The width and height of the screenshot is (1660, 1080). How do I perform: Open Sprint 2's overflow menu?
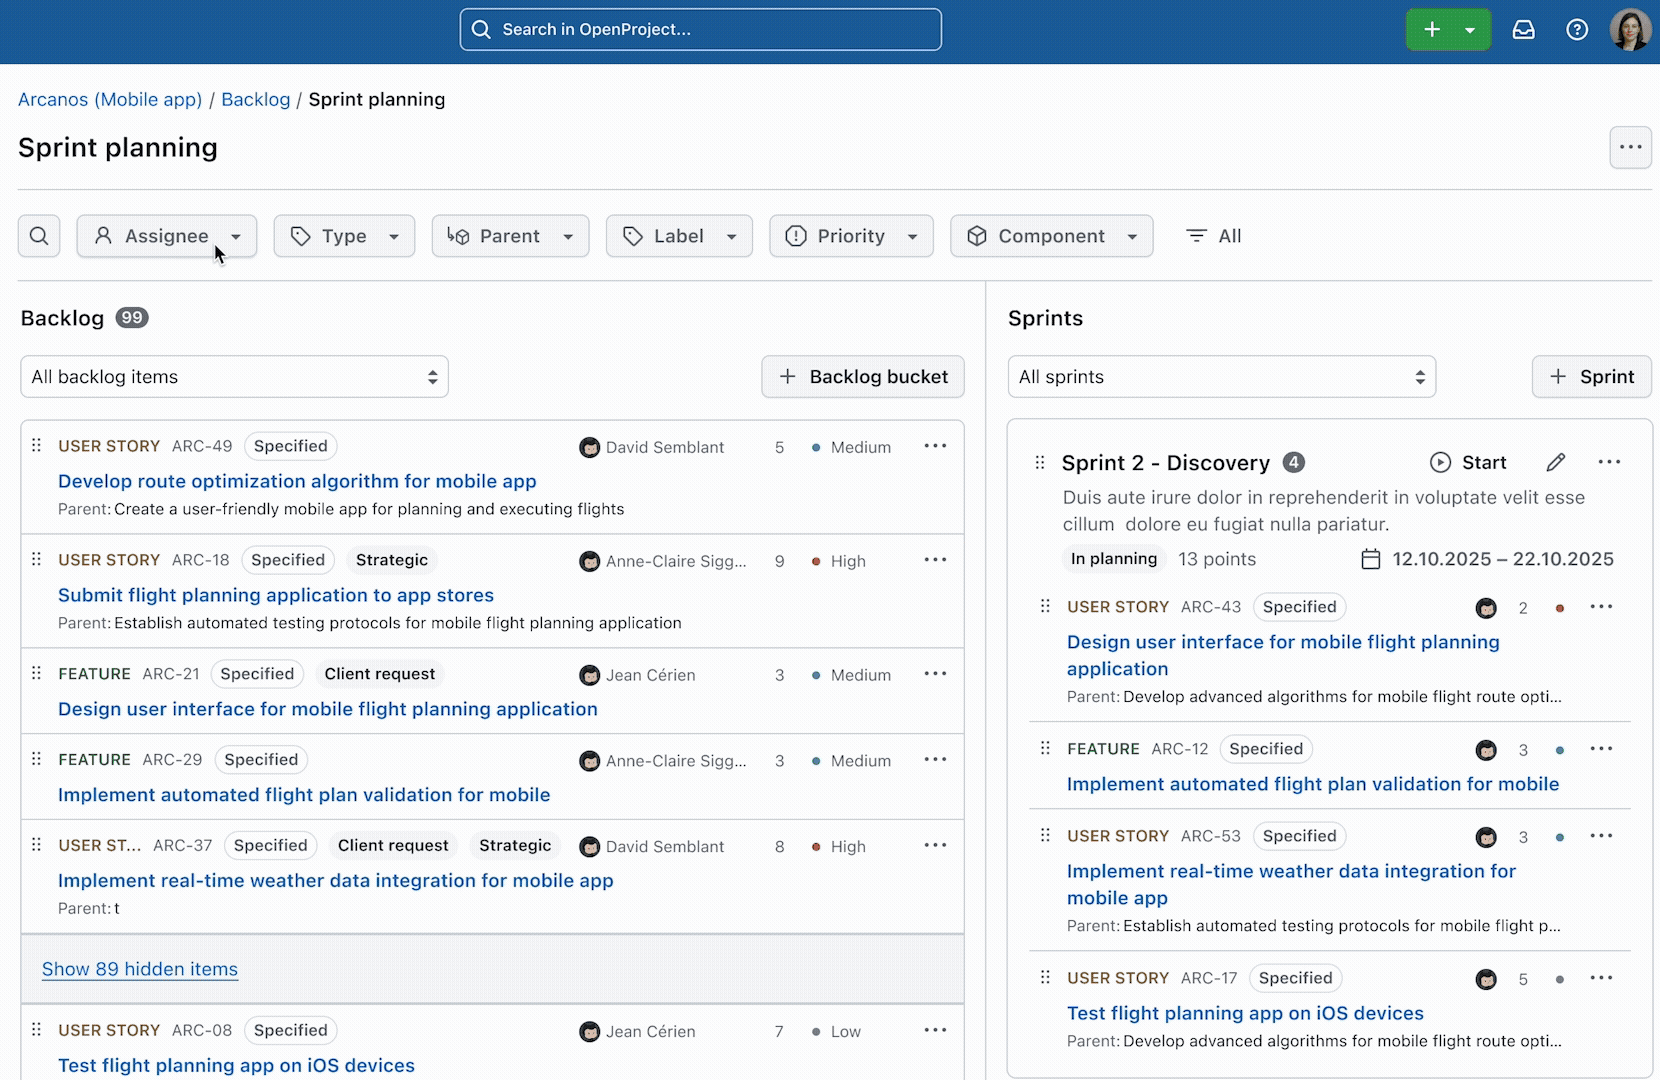[1609, 462]
